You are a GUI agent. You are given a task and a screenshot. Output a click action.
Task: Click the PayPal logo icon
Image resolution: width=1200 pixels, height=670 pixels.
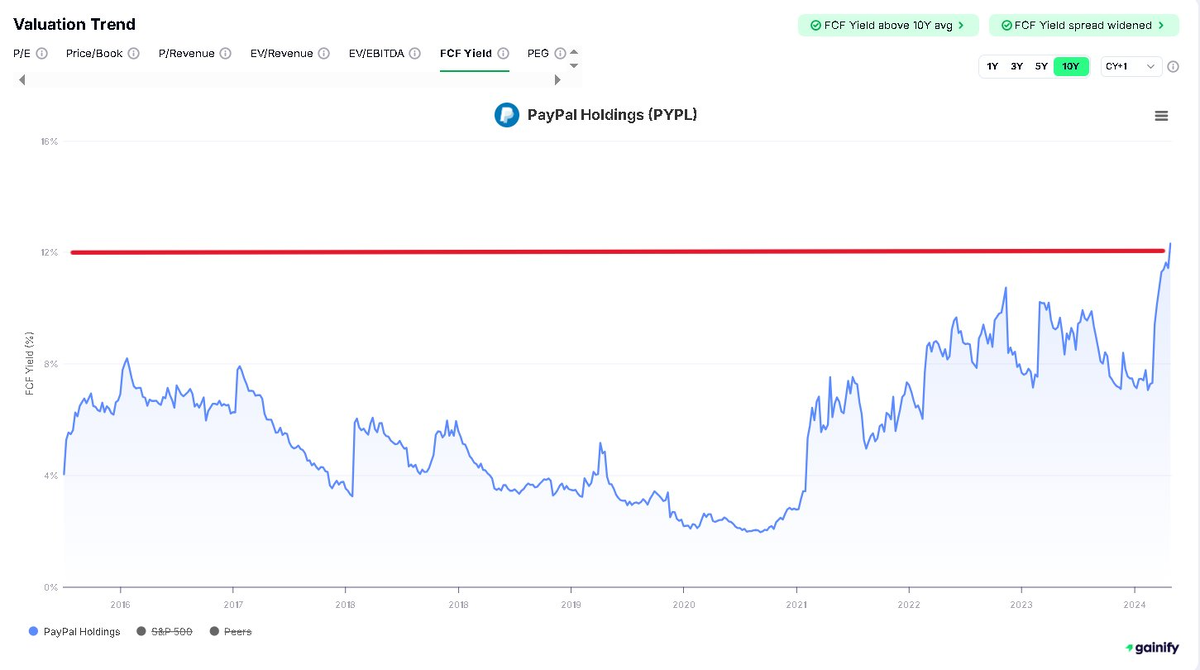[506, 115]
